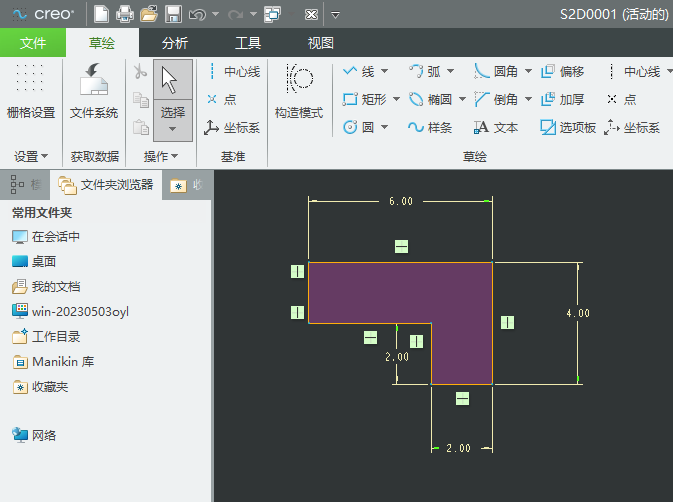Select the 倒角 chamfer tool
673x502 pixels.
[496, 100]
